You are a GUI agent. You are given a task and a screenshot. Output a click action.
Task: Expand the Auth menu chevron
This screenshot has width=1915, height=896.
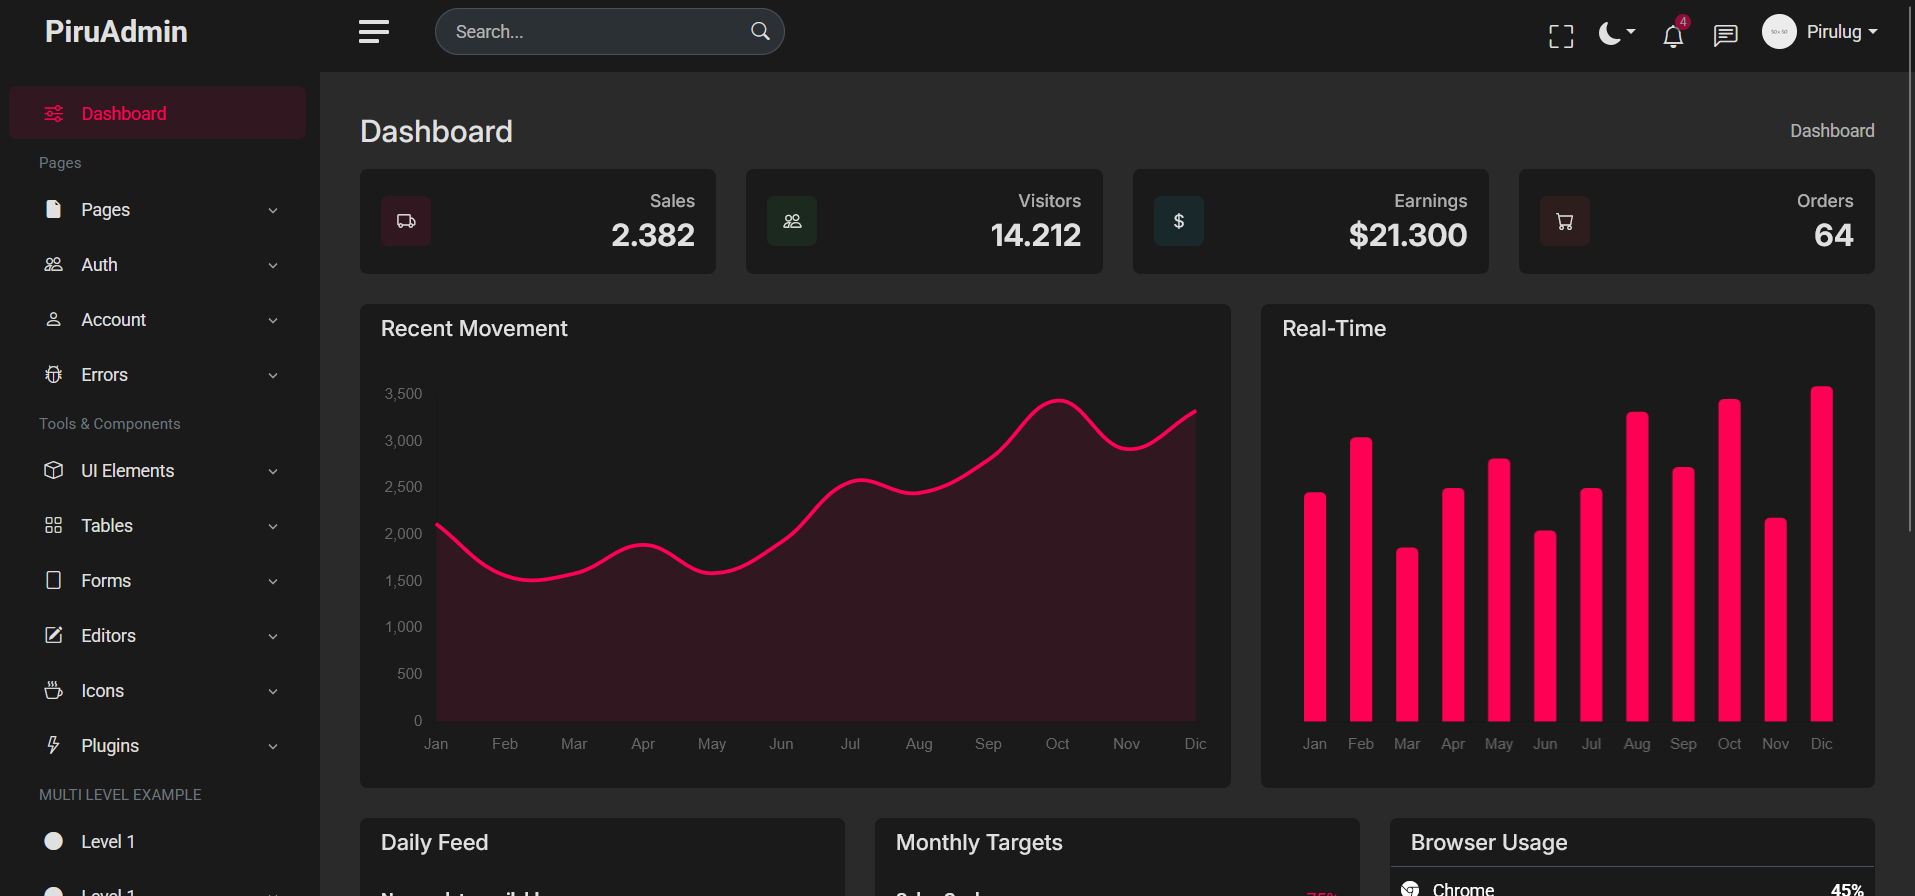pos(273,266)
